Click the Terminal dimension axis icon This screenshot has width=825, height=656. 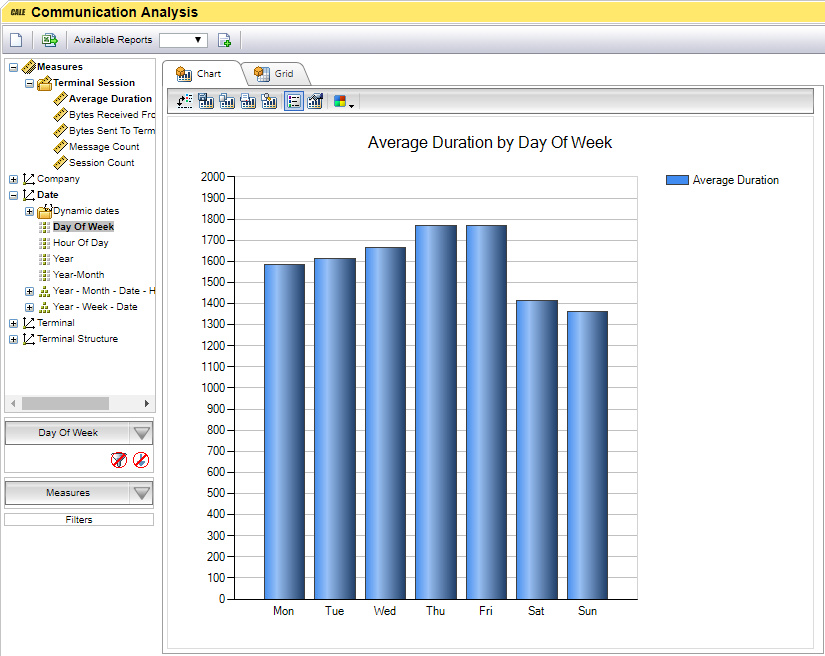(x=28, y=323)
